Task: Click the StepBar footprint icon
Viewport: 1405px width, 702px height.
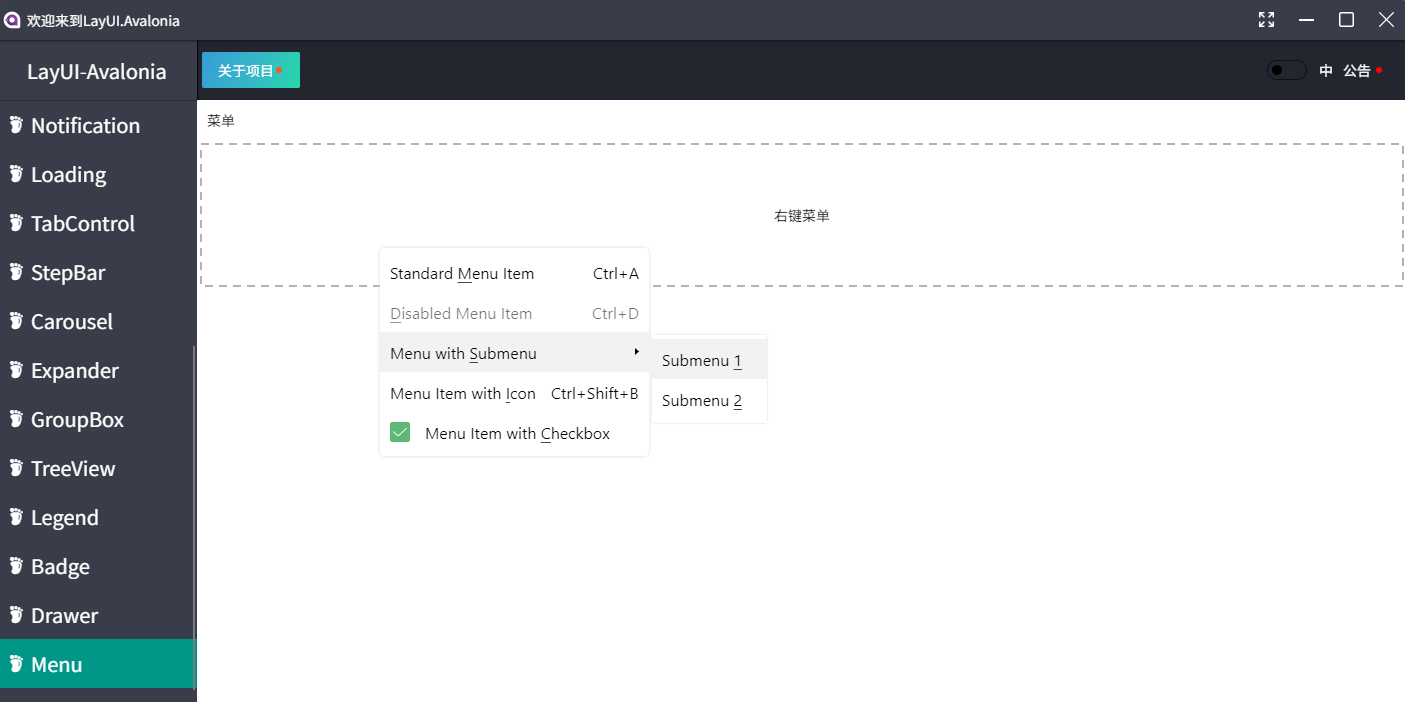Action: (15, 272)
